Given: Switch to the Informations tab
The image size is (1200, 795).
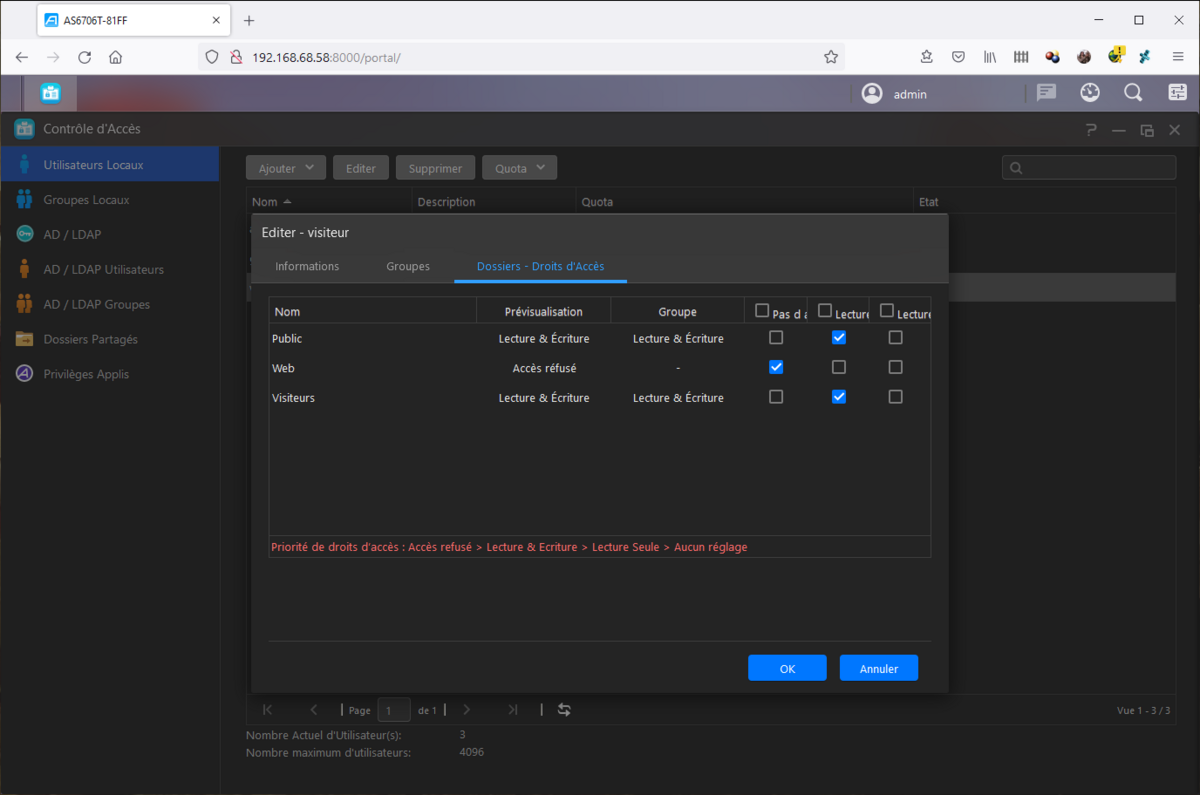Looking at the screenshot, I should coord(307,266).
